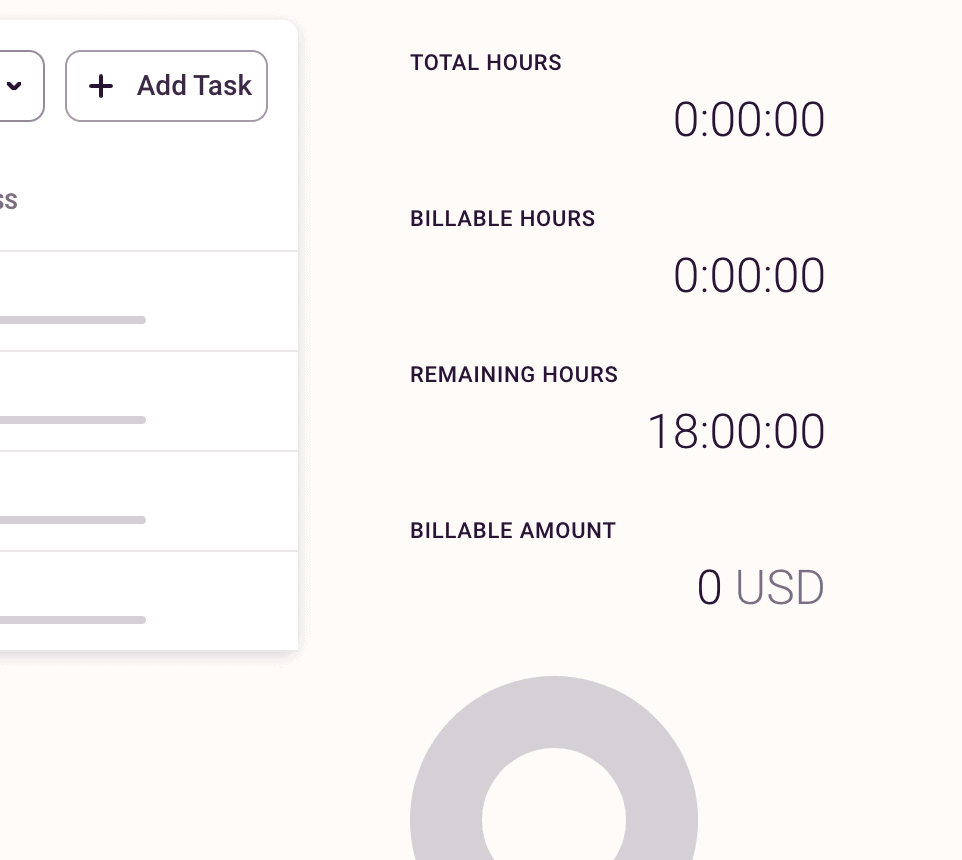Screen dimensions: 962x860
Task: Click the plus icon in Add Task
Action: pyautogui.click(x=101, y=86)
